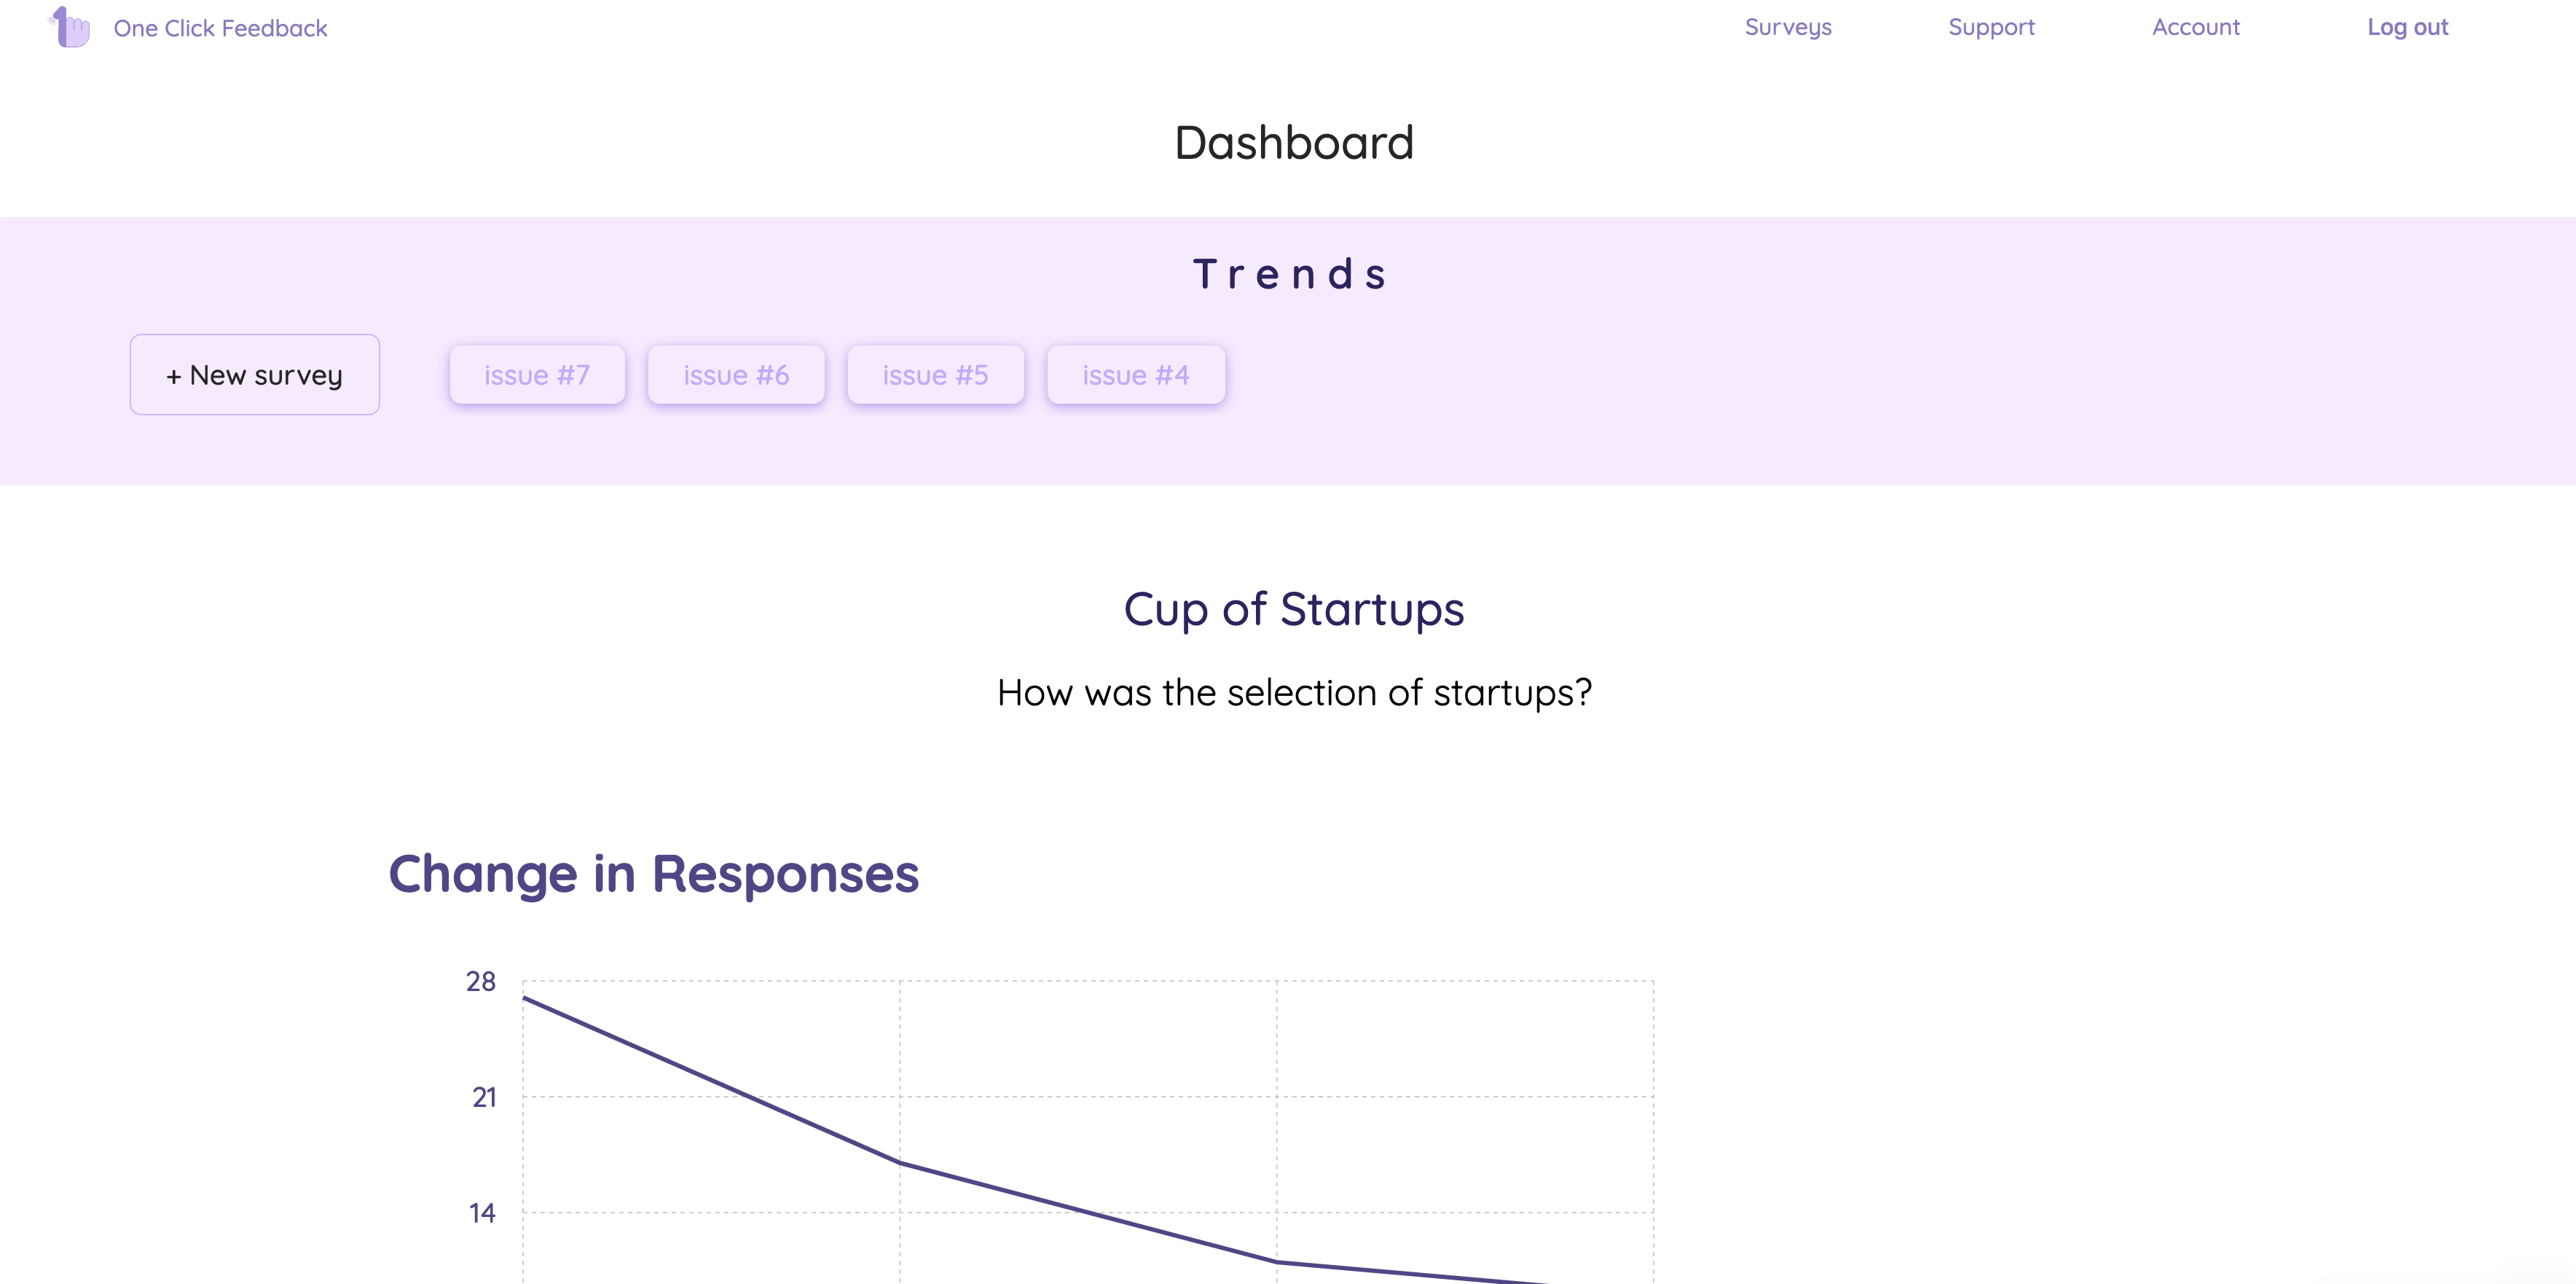
Task: Click the 21 label on the chart axis
Action: pos(484,1098)
